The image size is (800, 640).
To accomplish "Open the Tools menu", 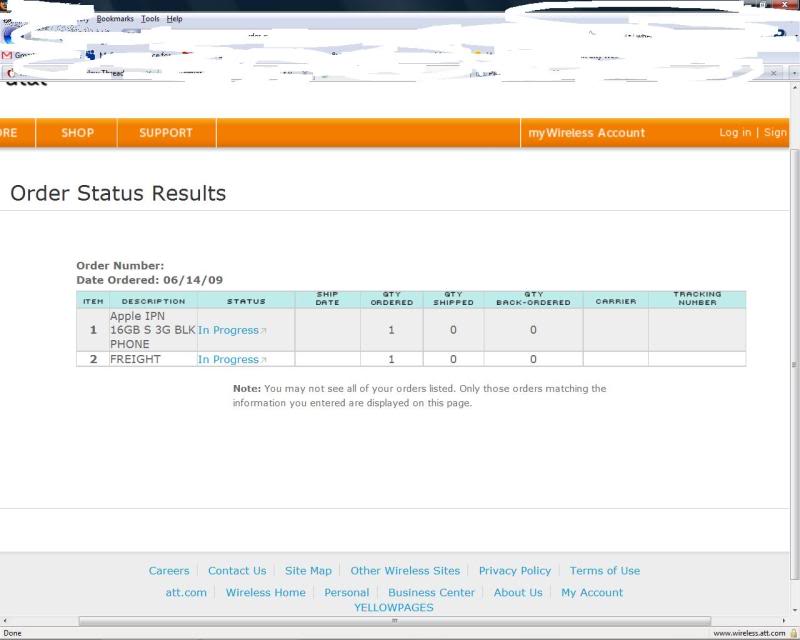I will [x=150, y=19].
